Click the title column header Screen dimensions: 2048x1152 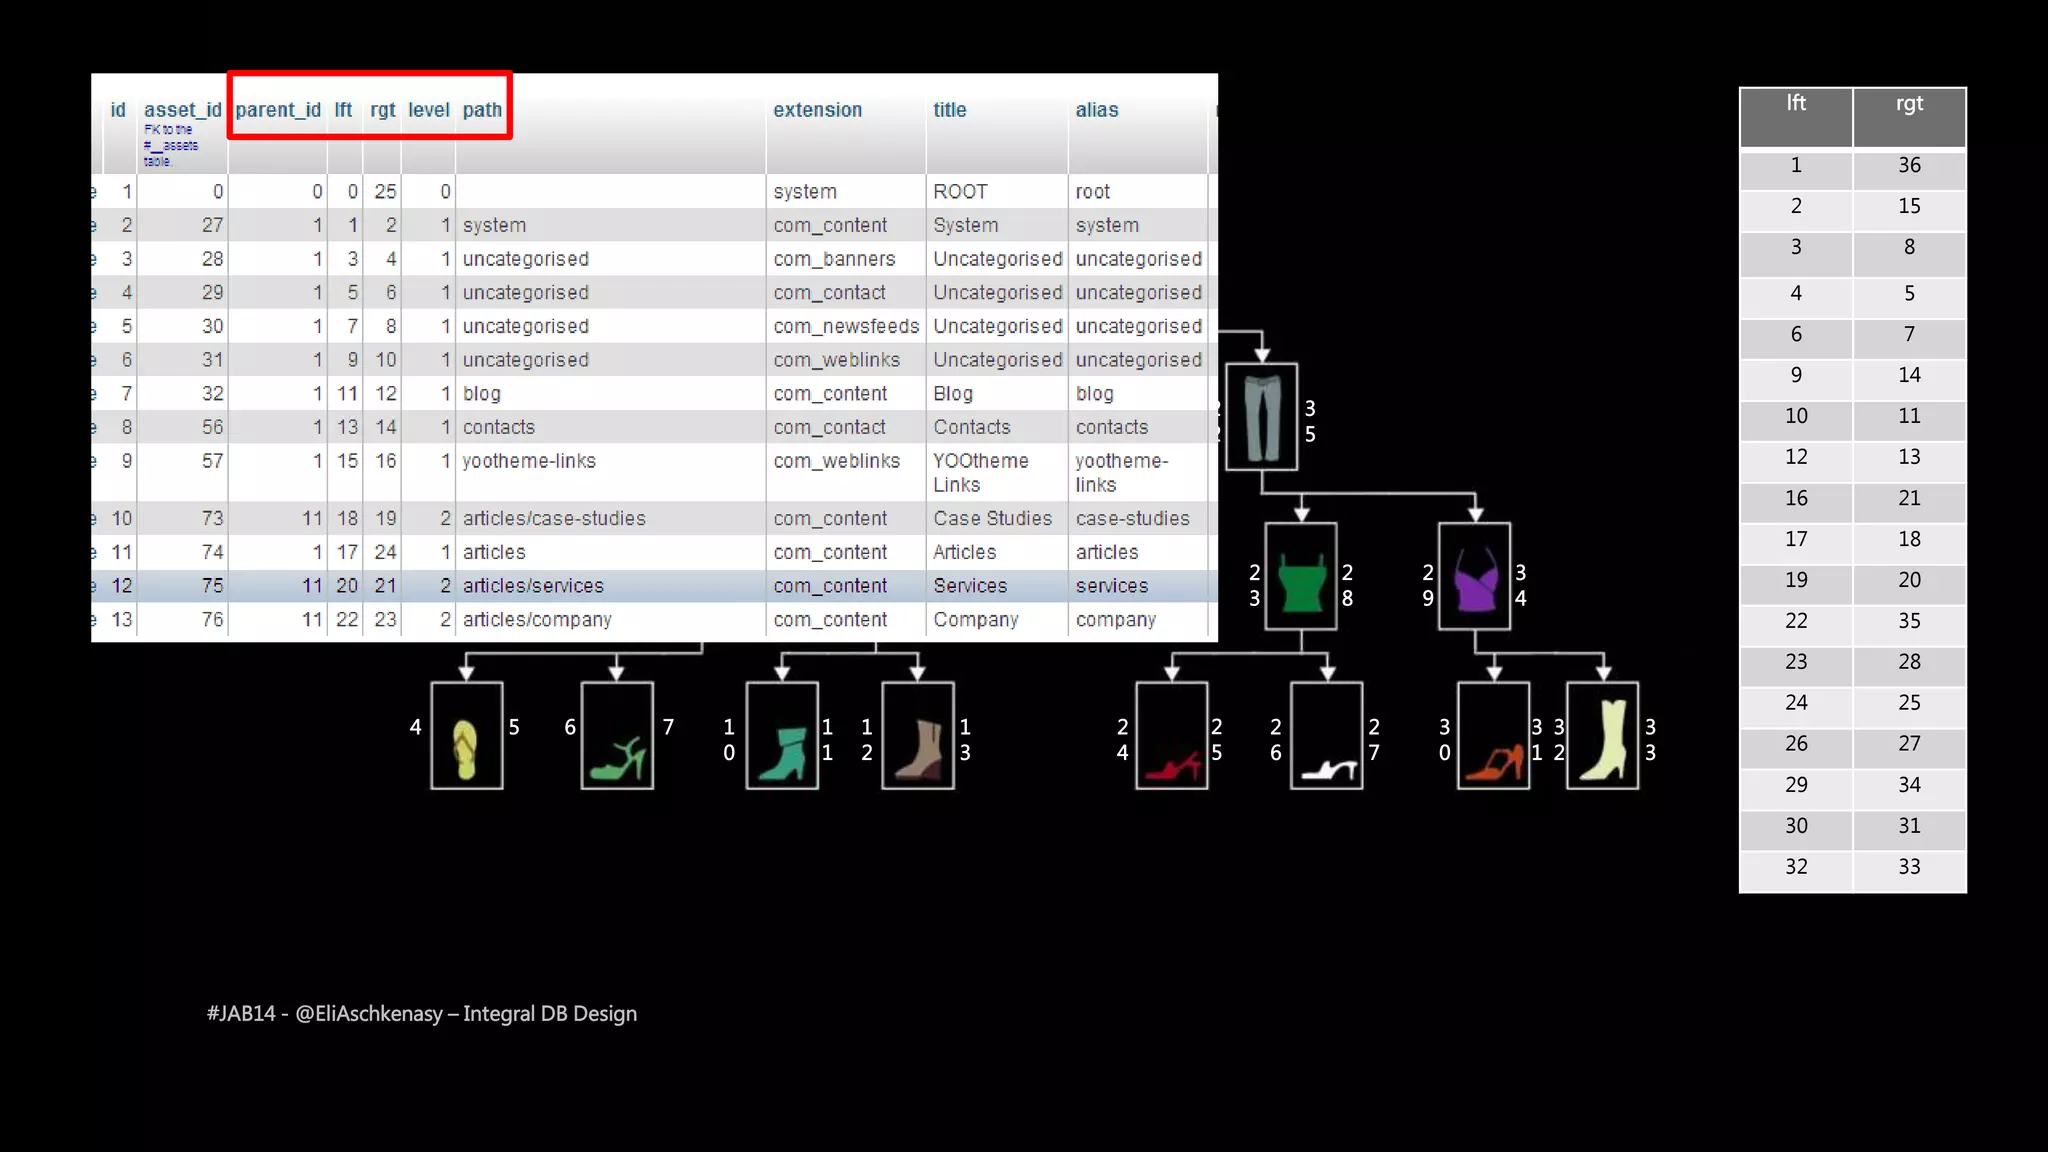949,110
